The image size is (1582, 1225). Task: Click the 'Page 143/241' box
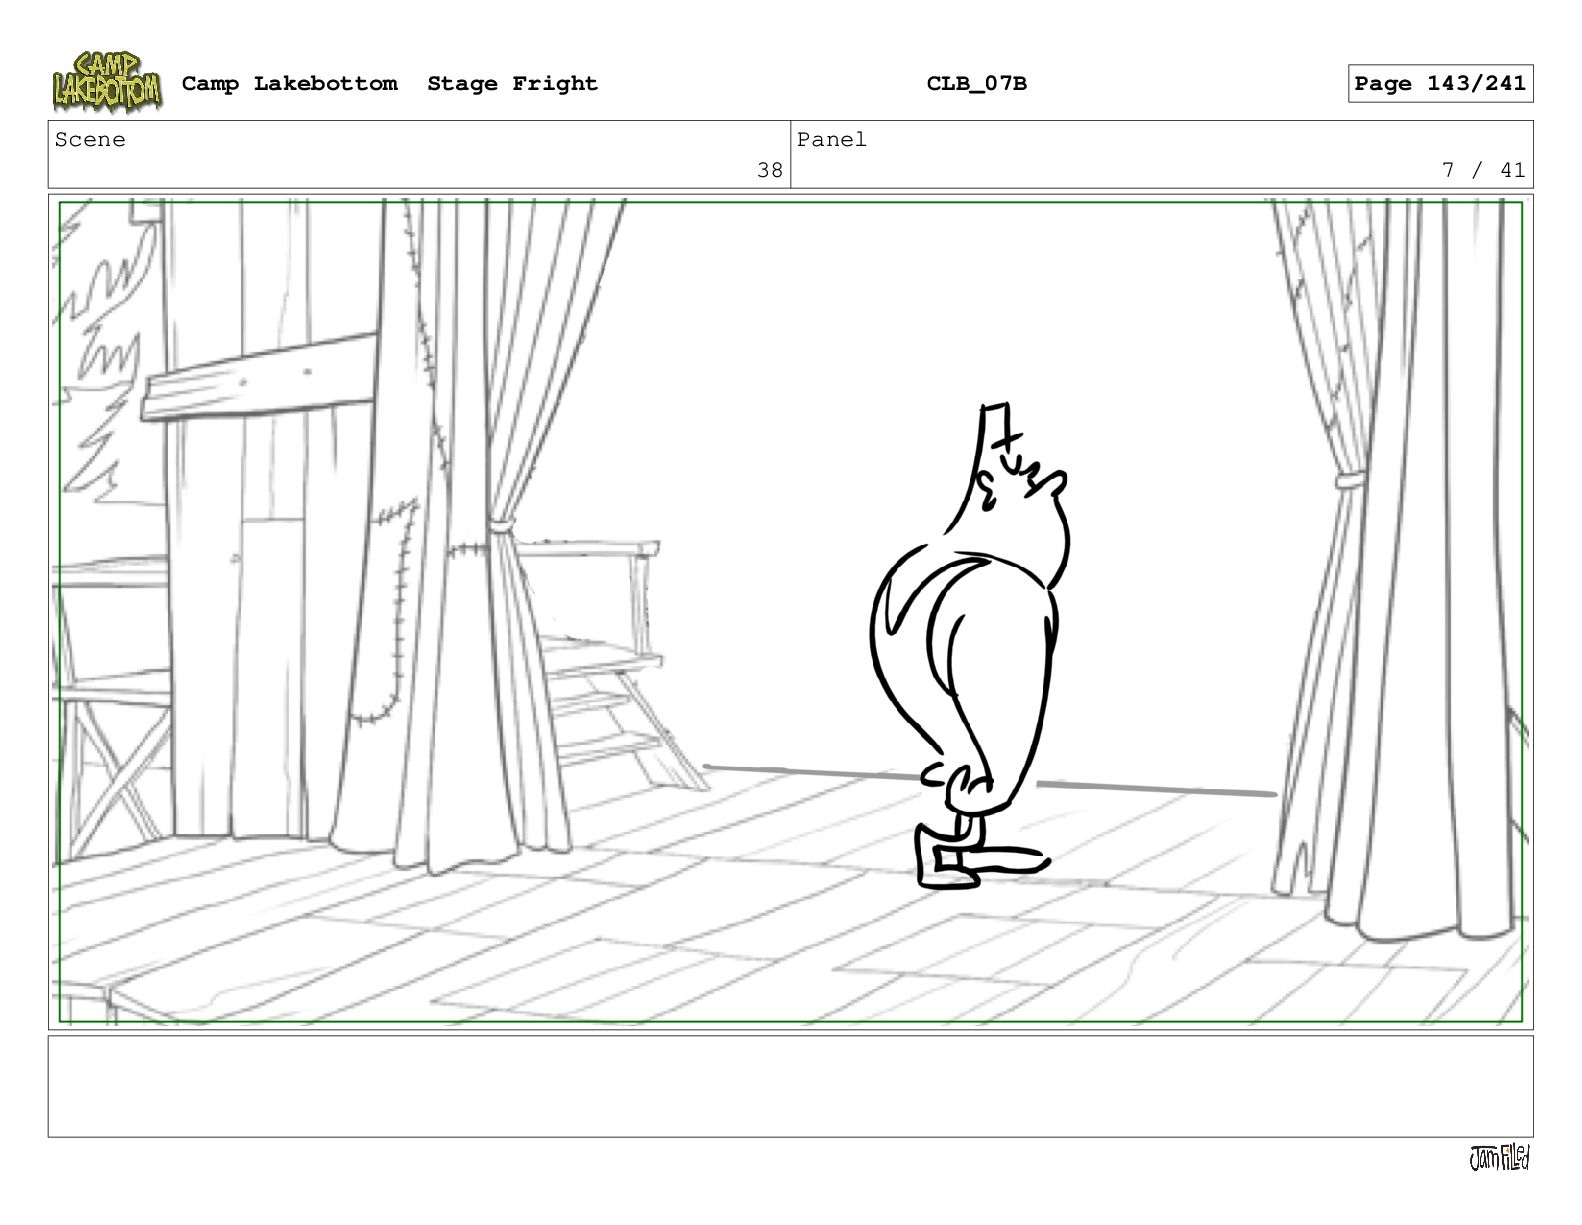pos(1440,84)
